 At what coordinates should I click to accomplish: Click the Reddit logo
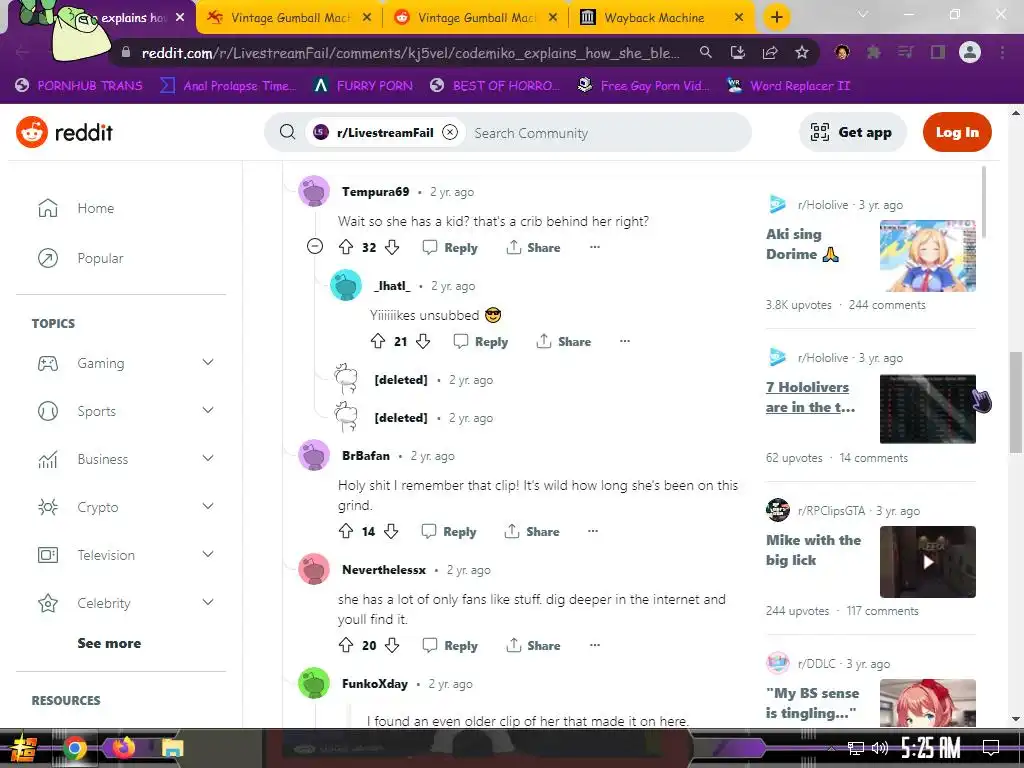point(64,133)
